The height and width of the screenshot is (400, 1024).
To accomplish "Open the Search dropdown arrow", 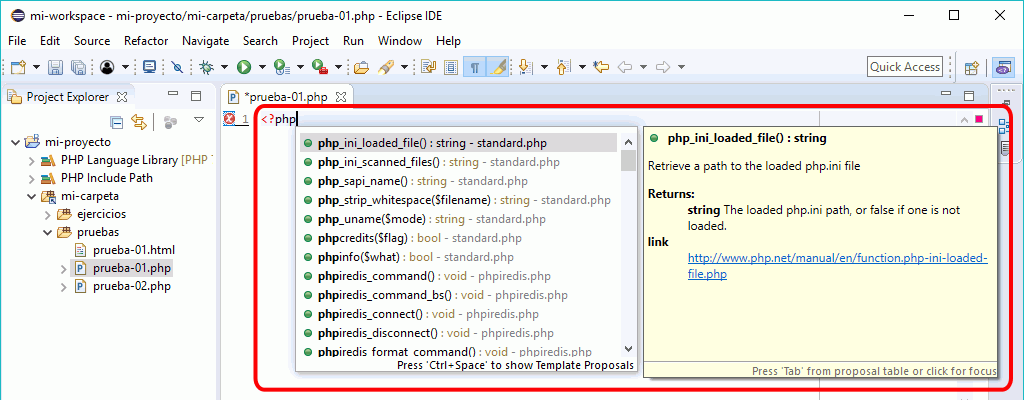I will click(x=404, y=67).
